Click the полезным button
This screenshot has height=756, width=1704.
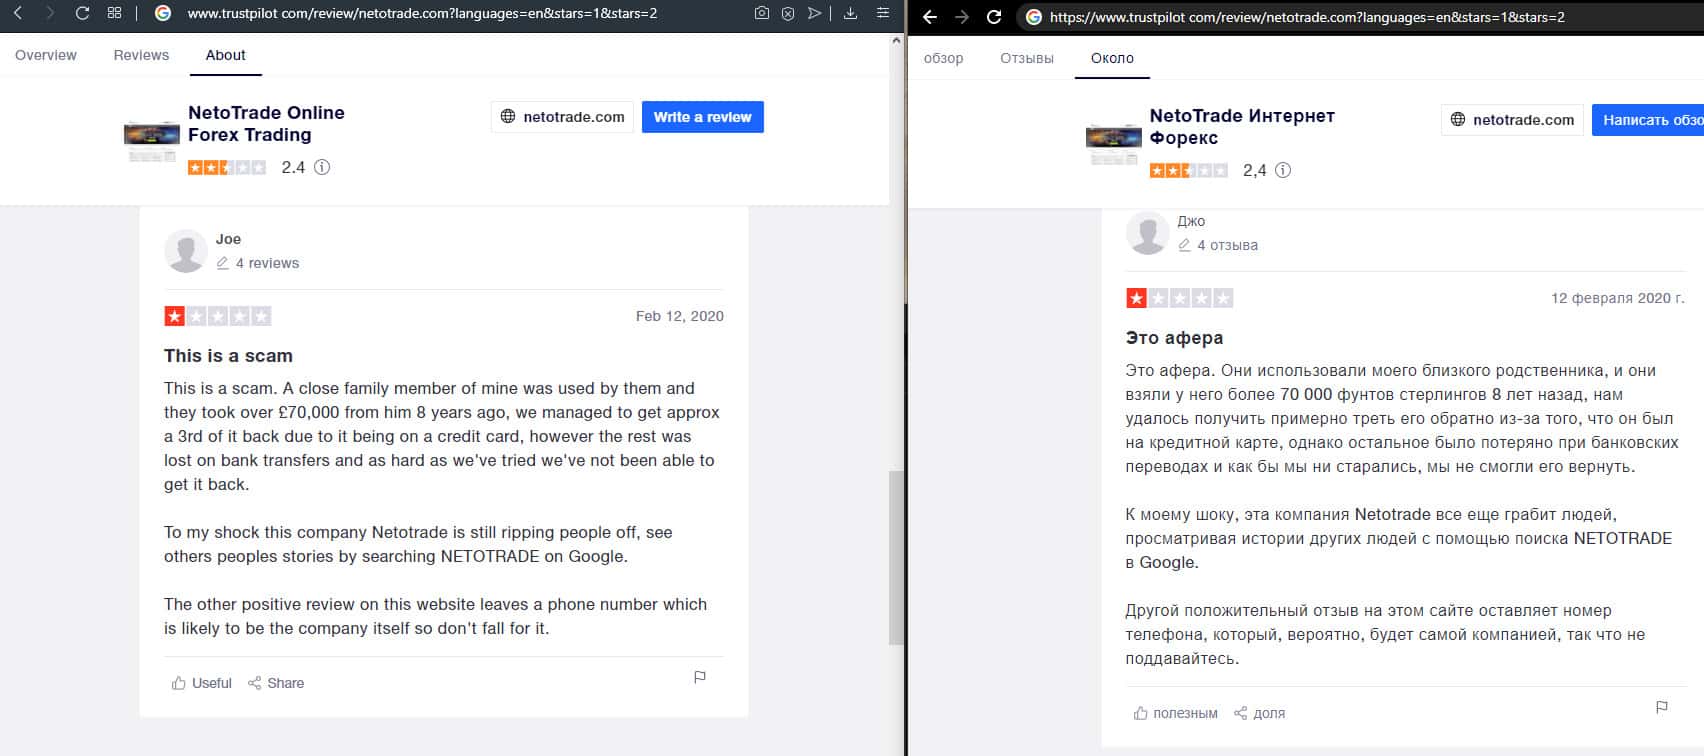(x=1176, y=713)
